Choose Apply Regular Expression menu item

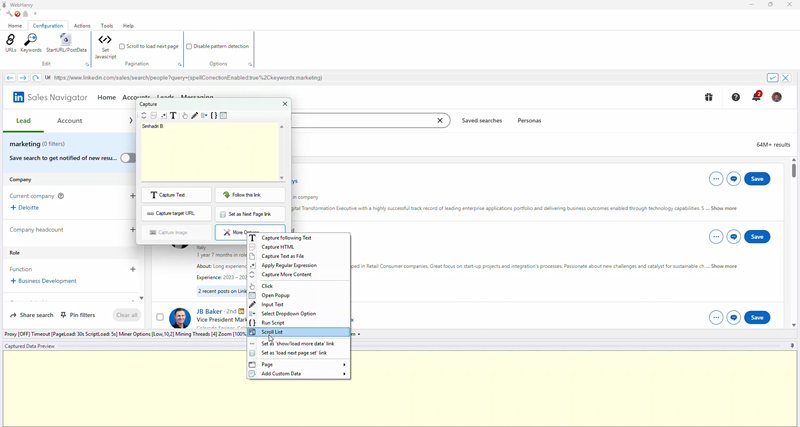[x=298, y=266]
